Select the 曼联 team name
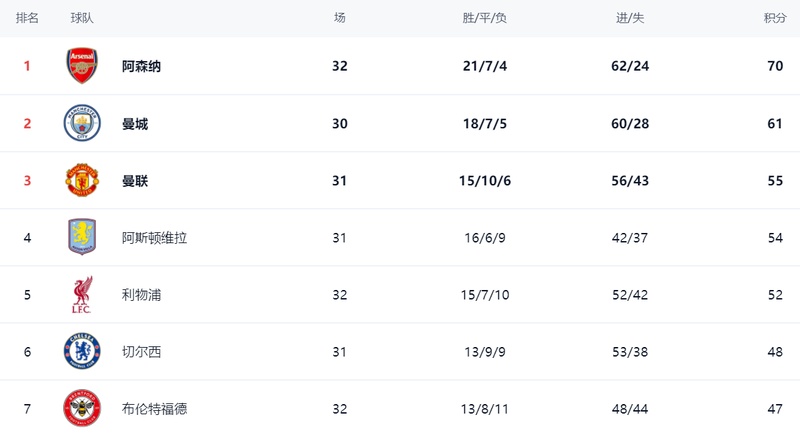800x436 pixels. 135,181
